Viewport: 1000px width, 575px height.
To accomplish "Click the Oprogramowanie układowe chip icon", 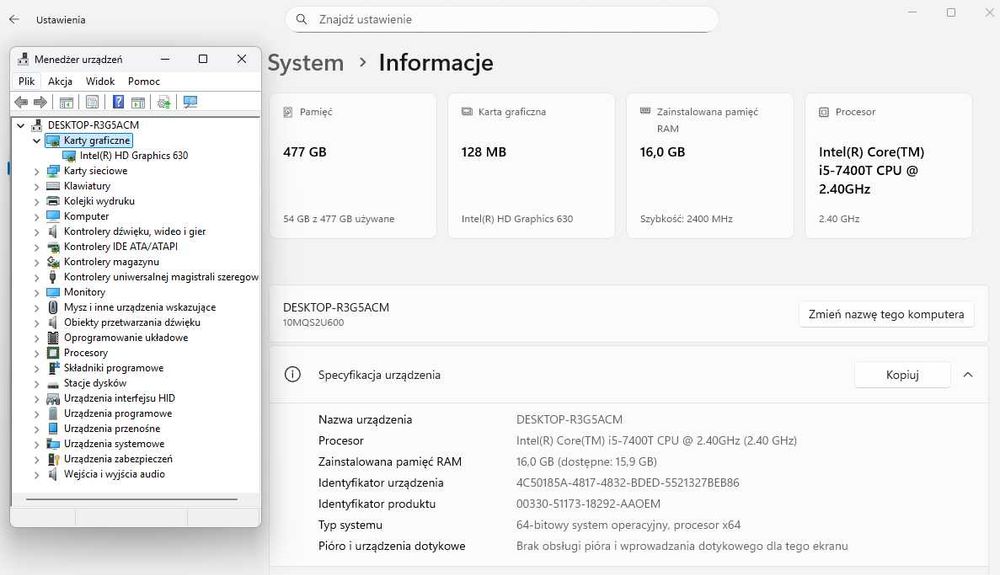I will (53, 337).
